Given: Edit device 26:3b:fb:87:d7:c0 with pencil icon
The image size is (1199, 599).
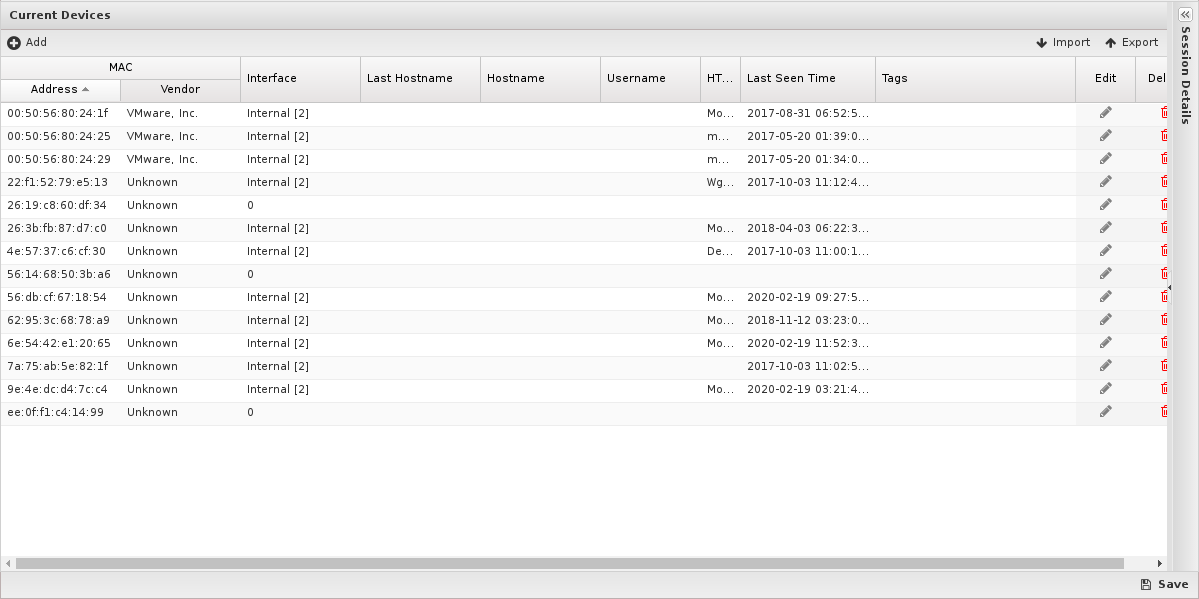Looking at the screenshot, I should (x=1105, y=228).
